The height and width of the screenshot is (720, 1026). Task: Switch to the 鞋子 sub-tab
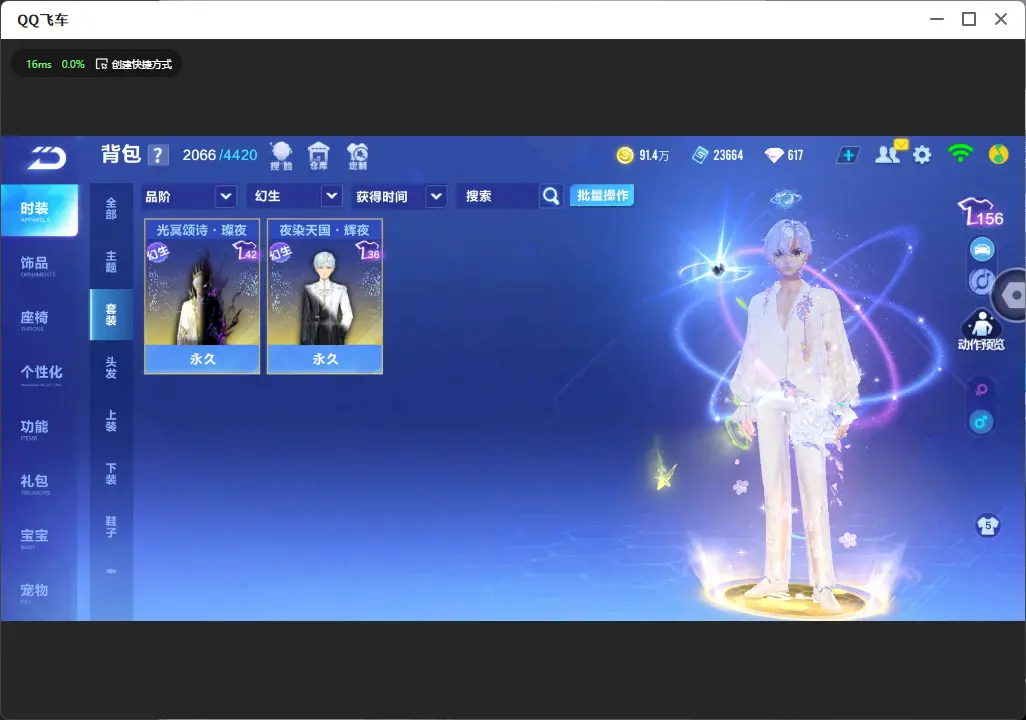pyautogui.click(x=111, y=527)
